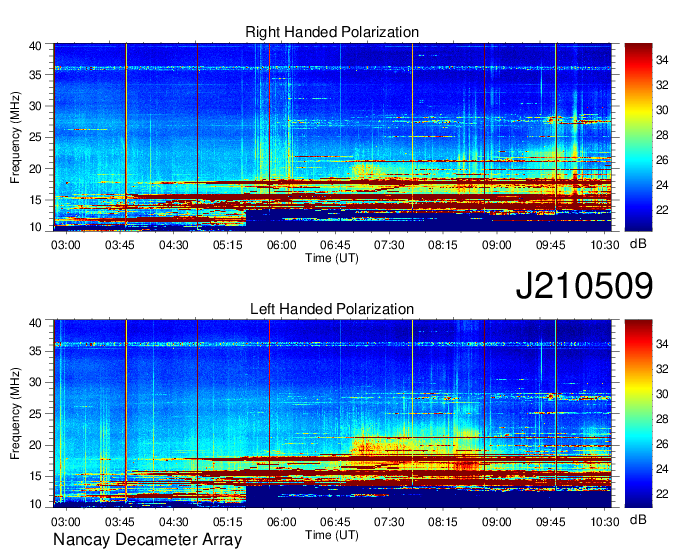Click the "20" MHz tick of Right Handed plot

click(35, 169)
